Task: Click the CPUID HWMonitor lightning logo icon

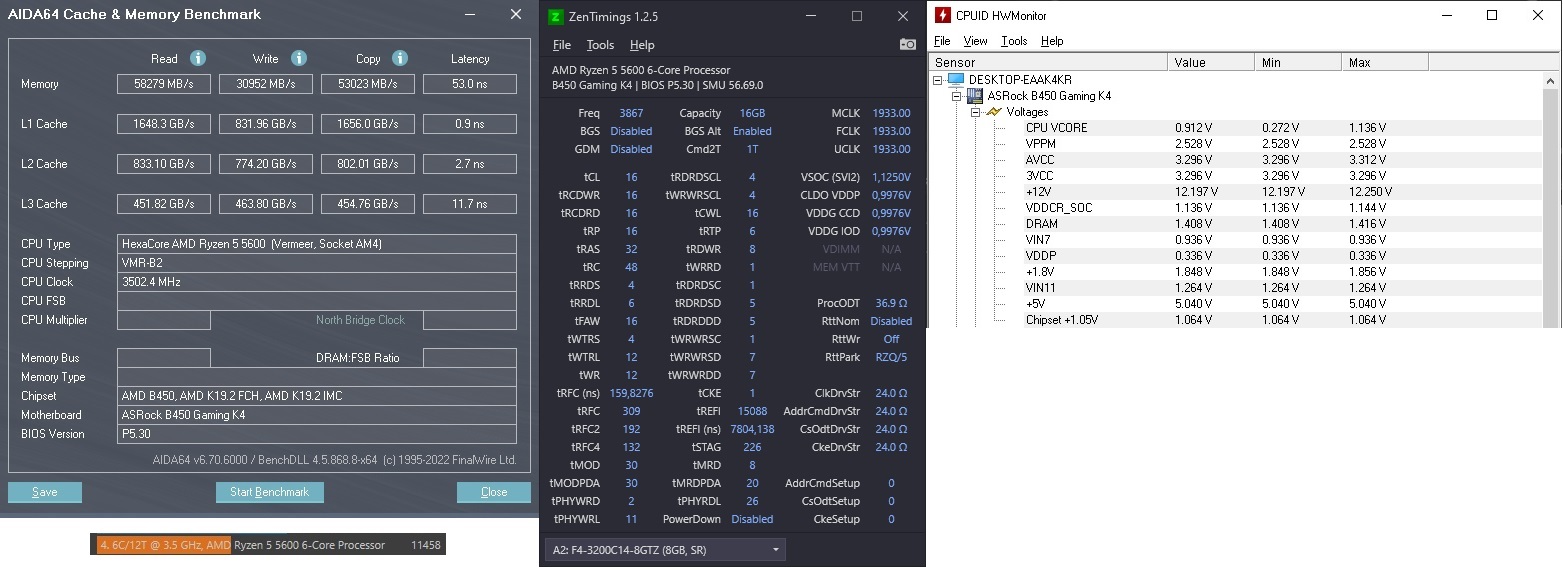Action: pos(942,15)
